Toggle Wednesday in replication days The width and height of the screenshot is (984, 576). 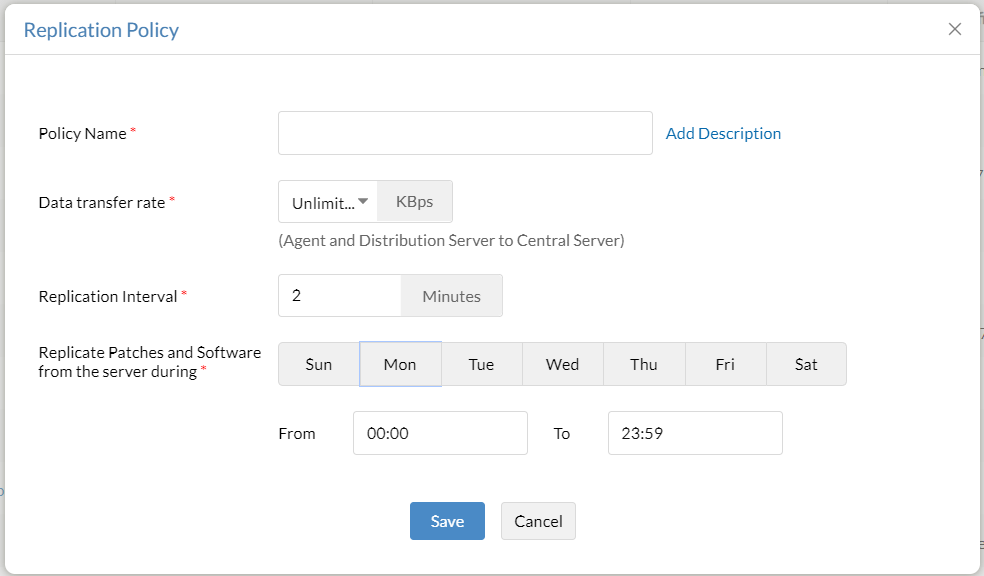click(x=562, y=364)
